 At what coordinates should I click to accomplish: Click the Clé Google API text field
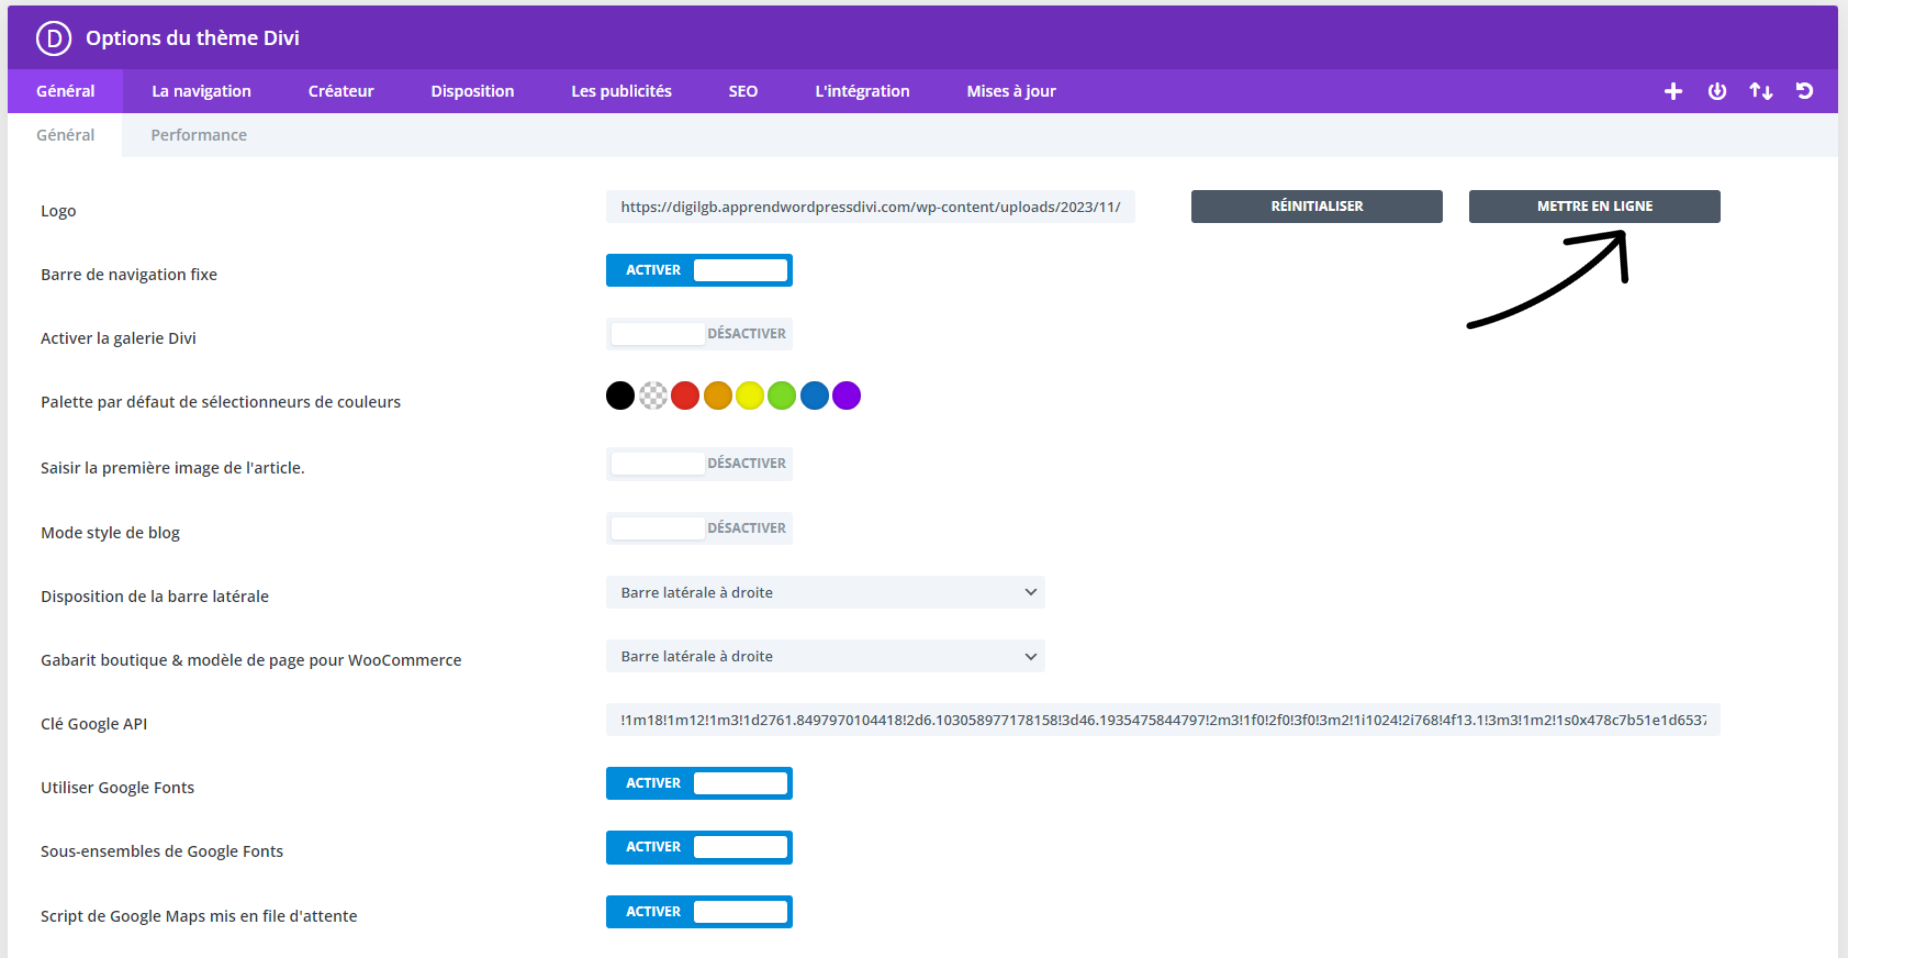tap(1162, 720)
